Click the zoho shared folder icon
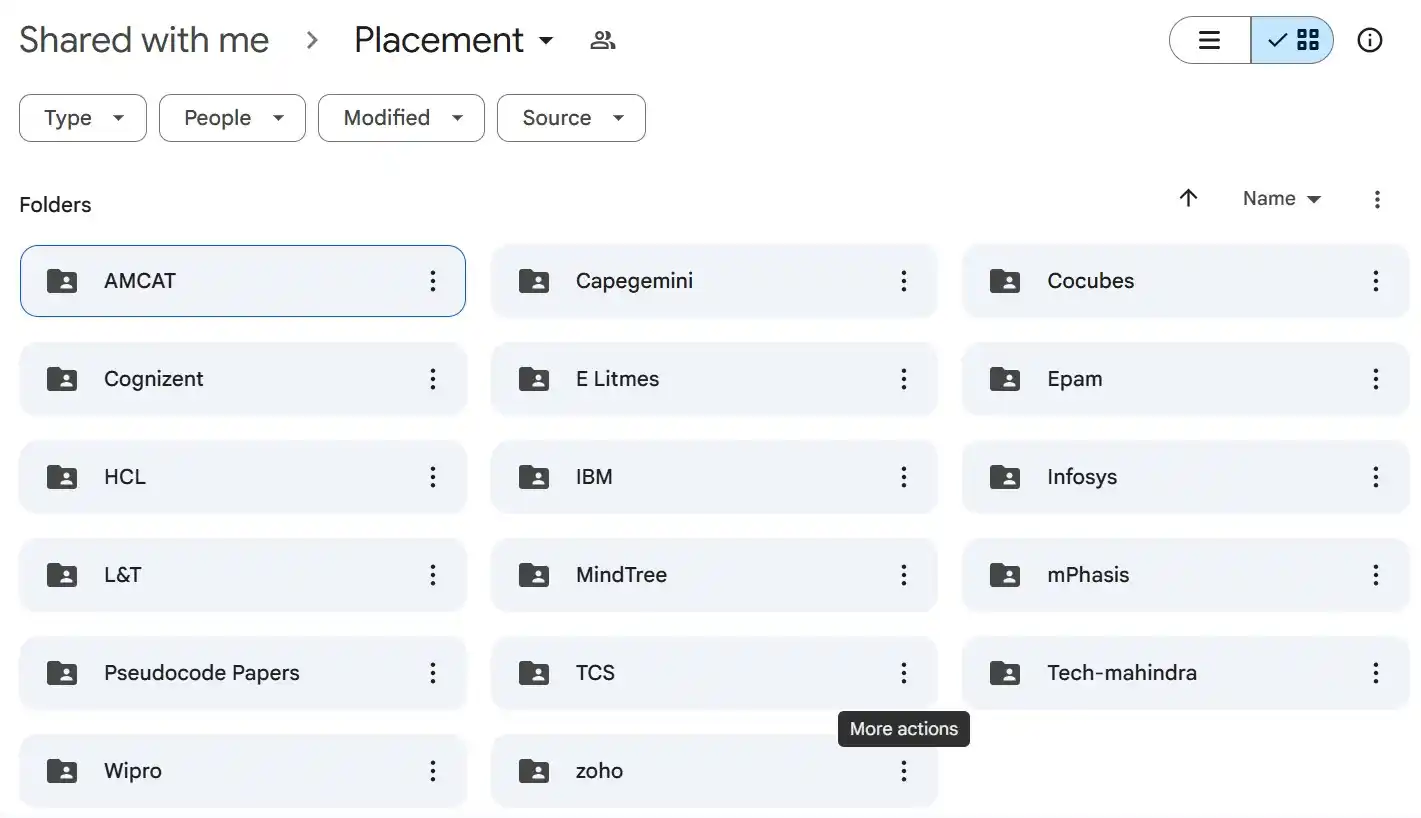Viewport: 1421px width, 818px height. (534, 771)
